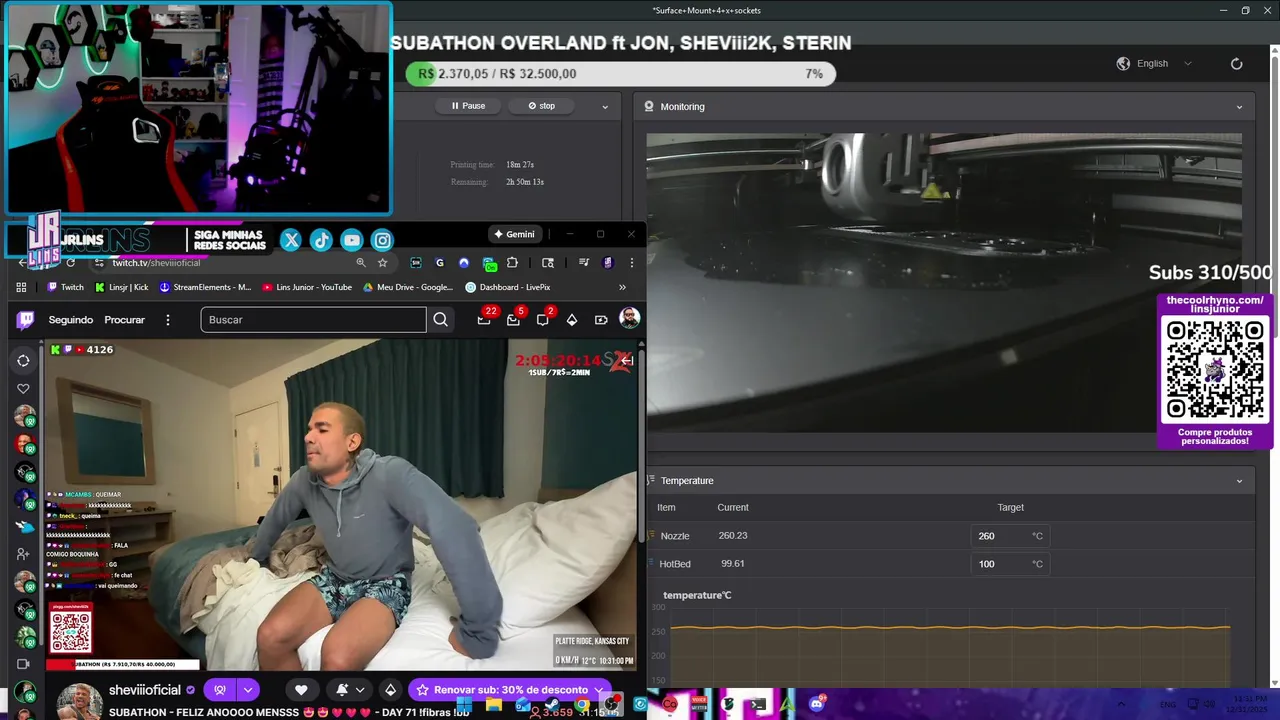Screen dimensions: 1280x720
Task: View site information for twitch.tv
Action: tap(99, 263)
